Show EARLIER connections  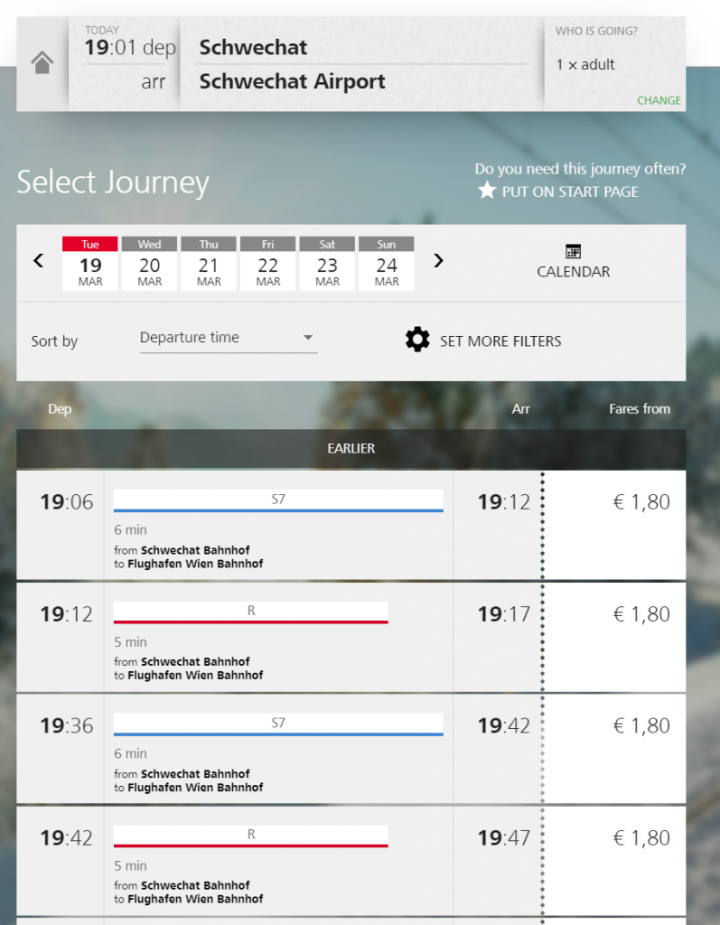[x=351, y=449]
